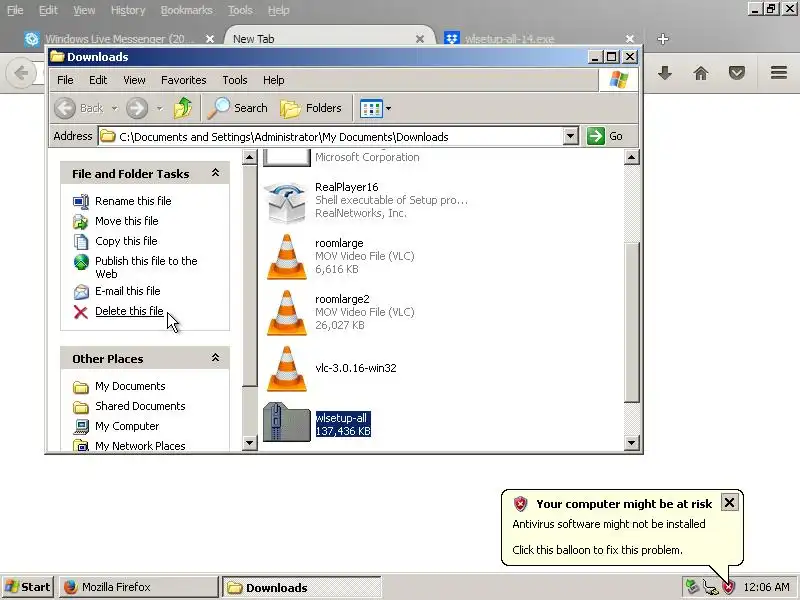
Task: Click Delete this file
Action: [129, 311]
